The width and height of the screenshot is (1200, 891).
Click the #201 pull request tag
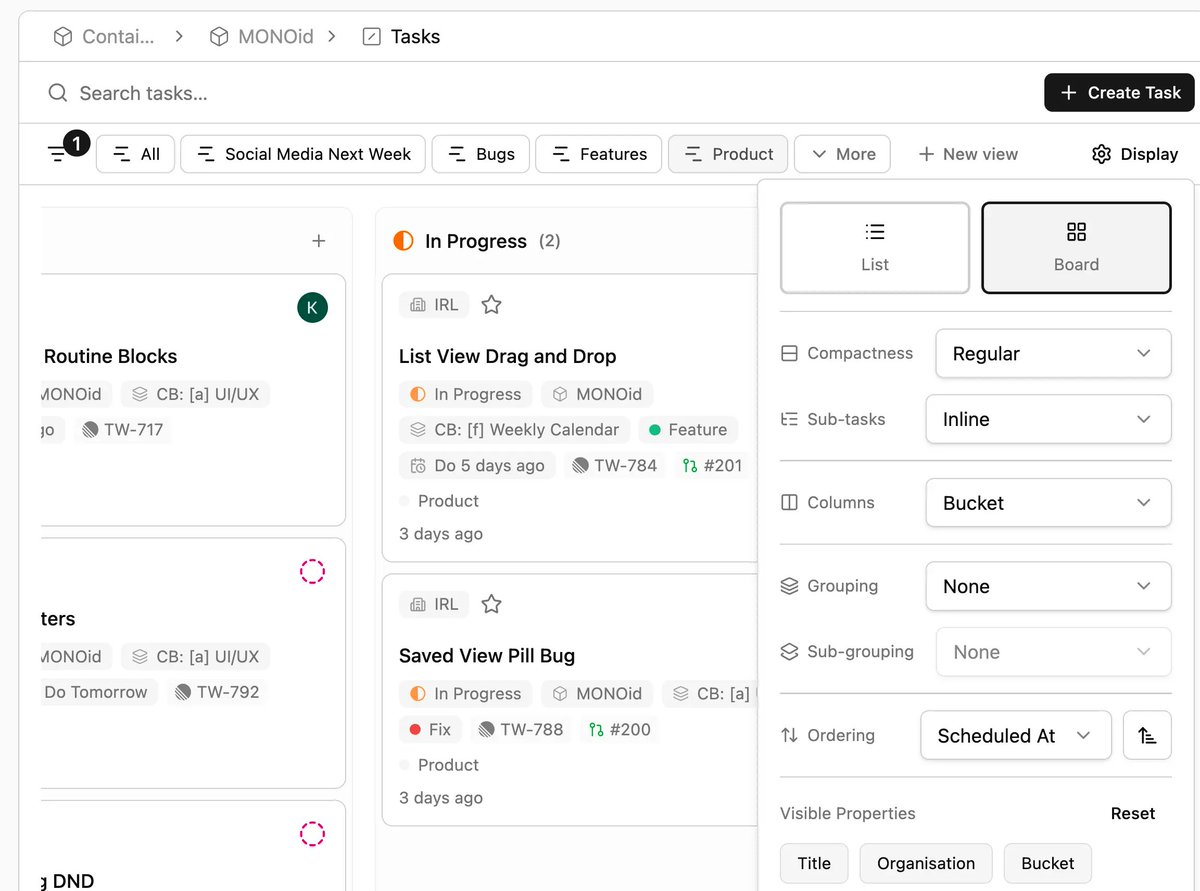point(712,465)
